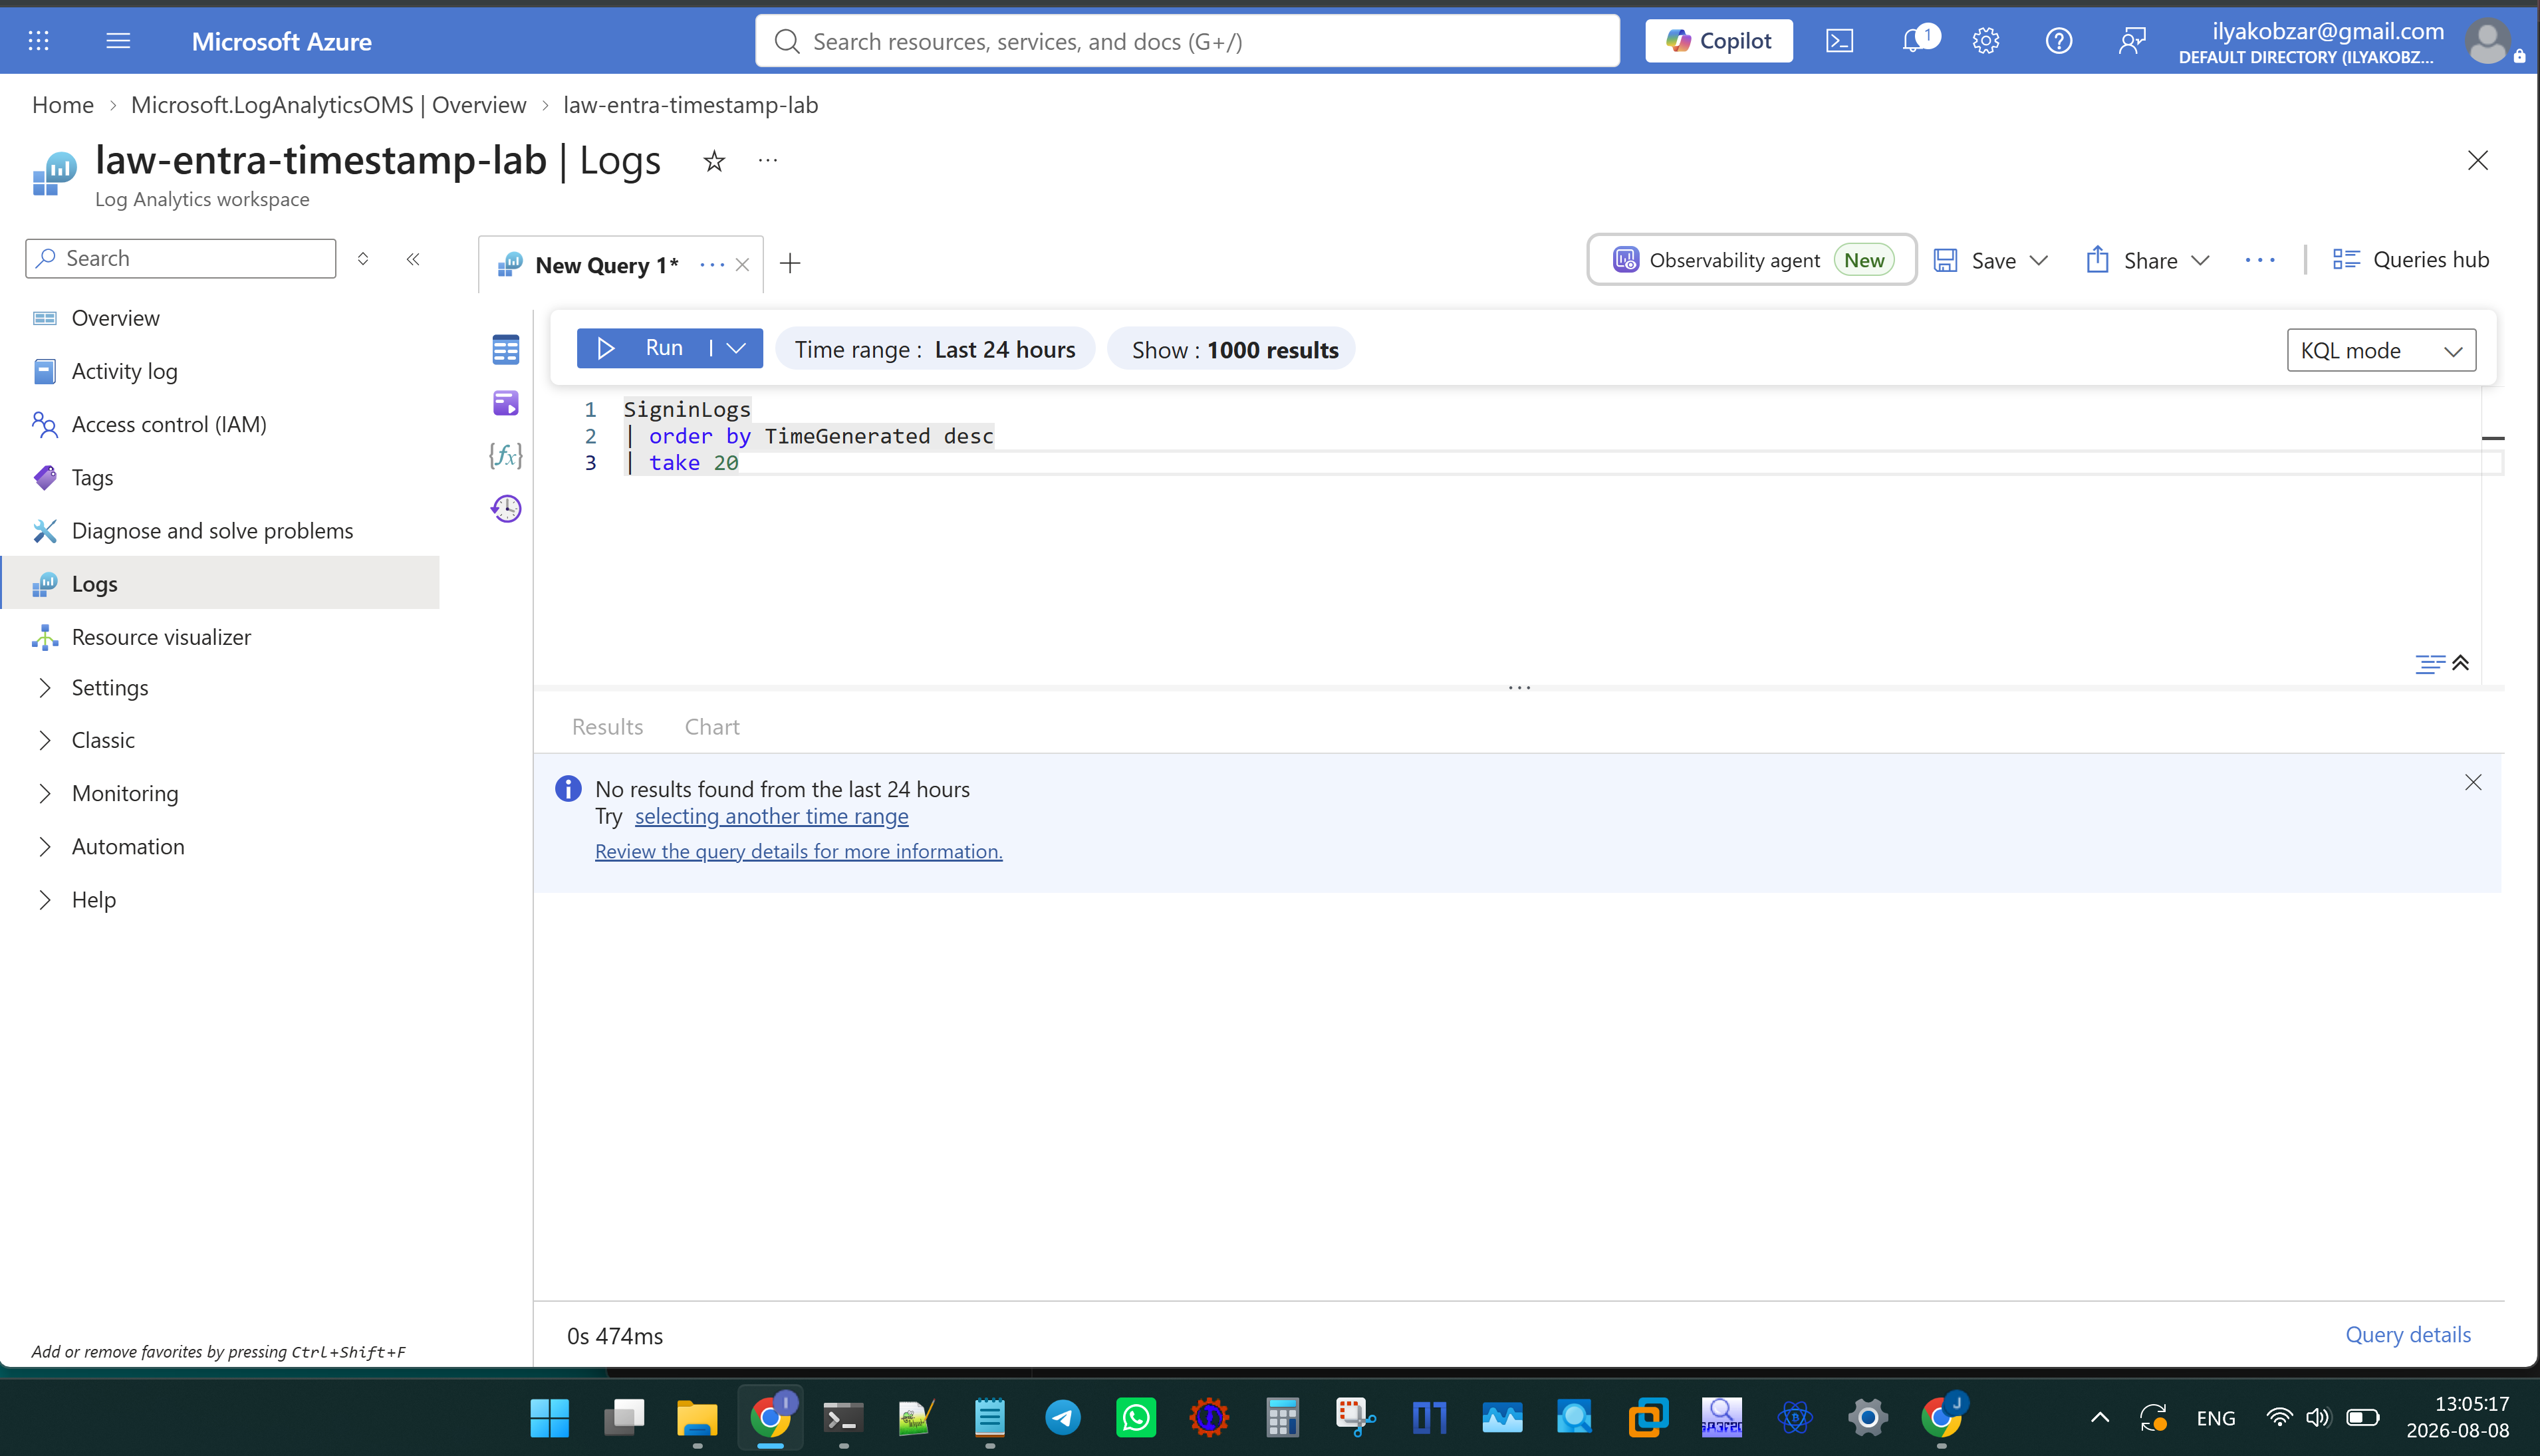
Task: Open the feedback icon in the header
Action: pos(2132,41)
